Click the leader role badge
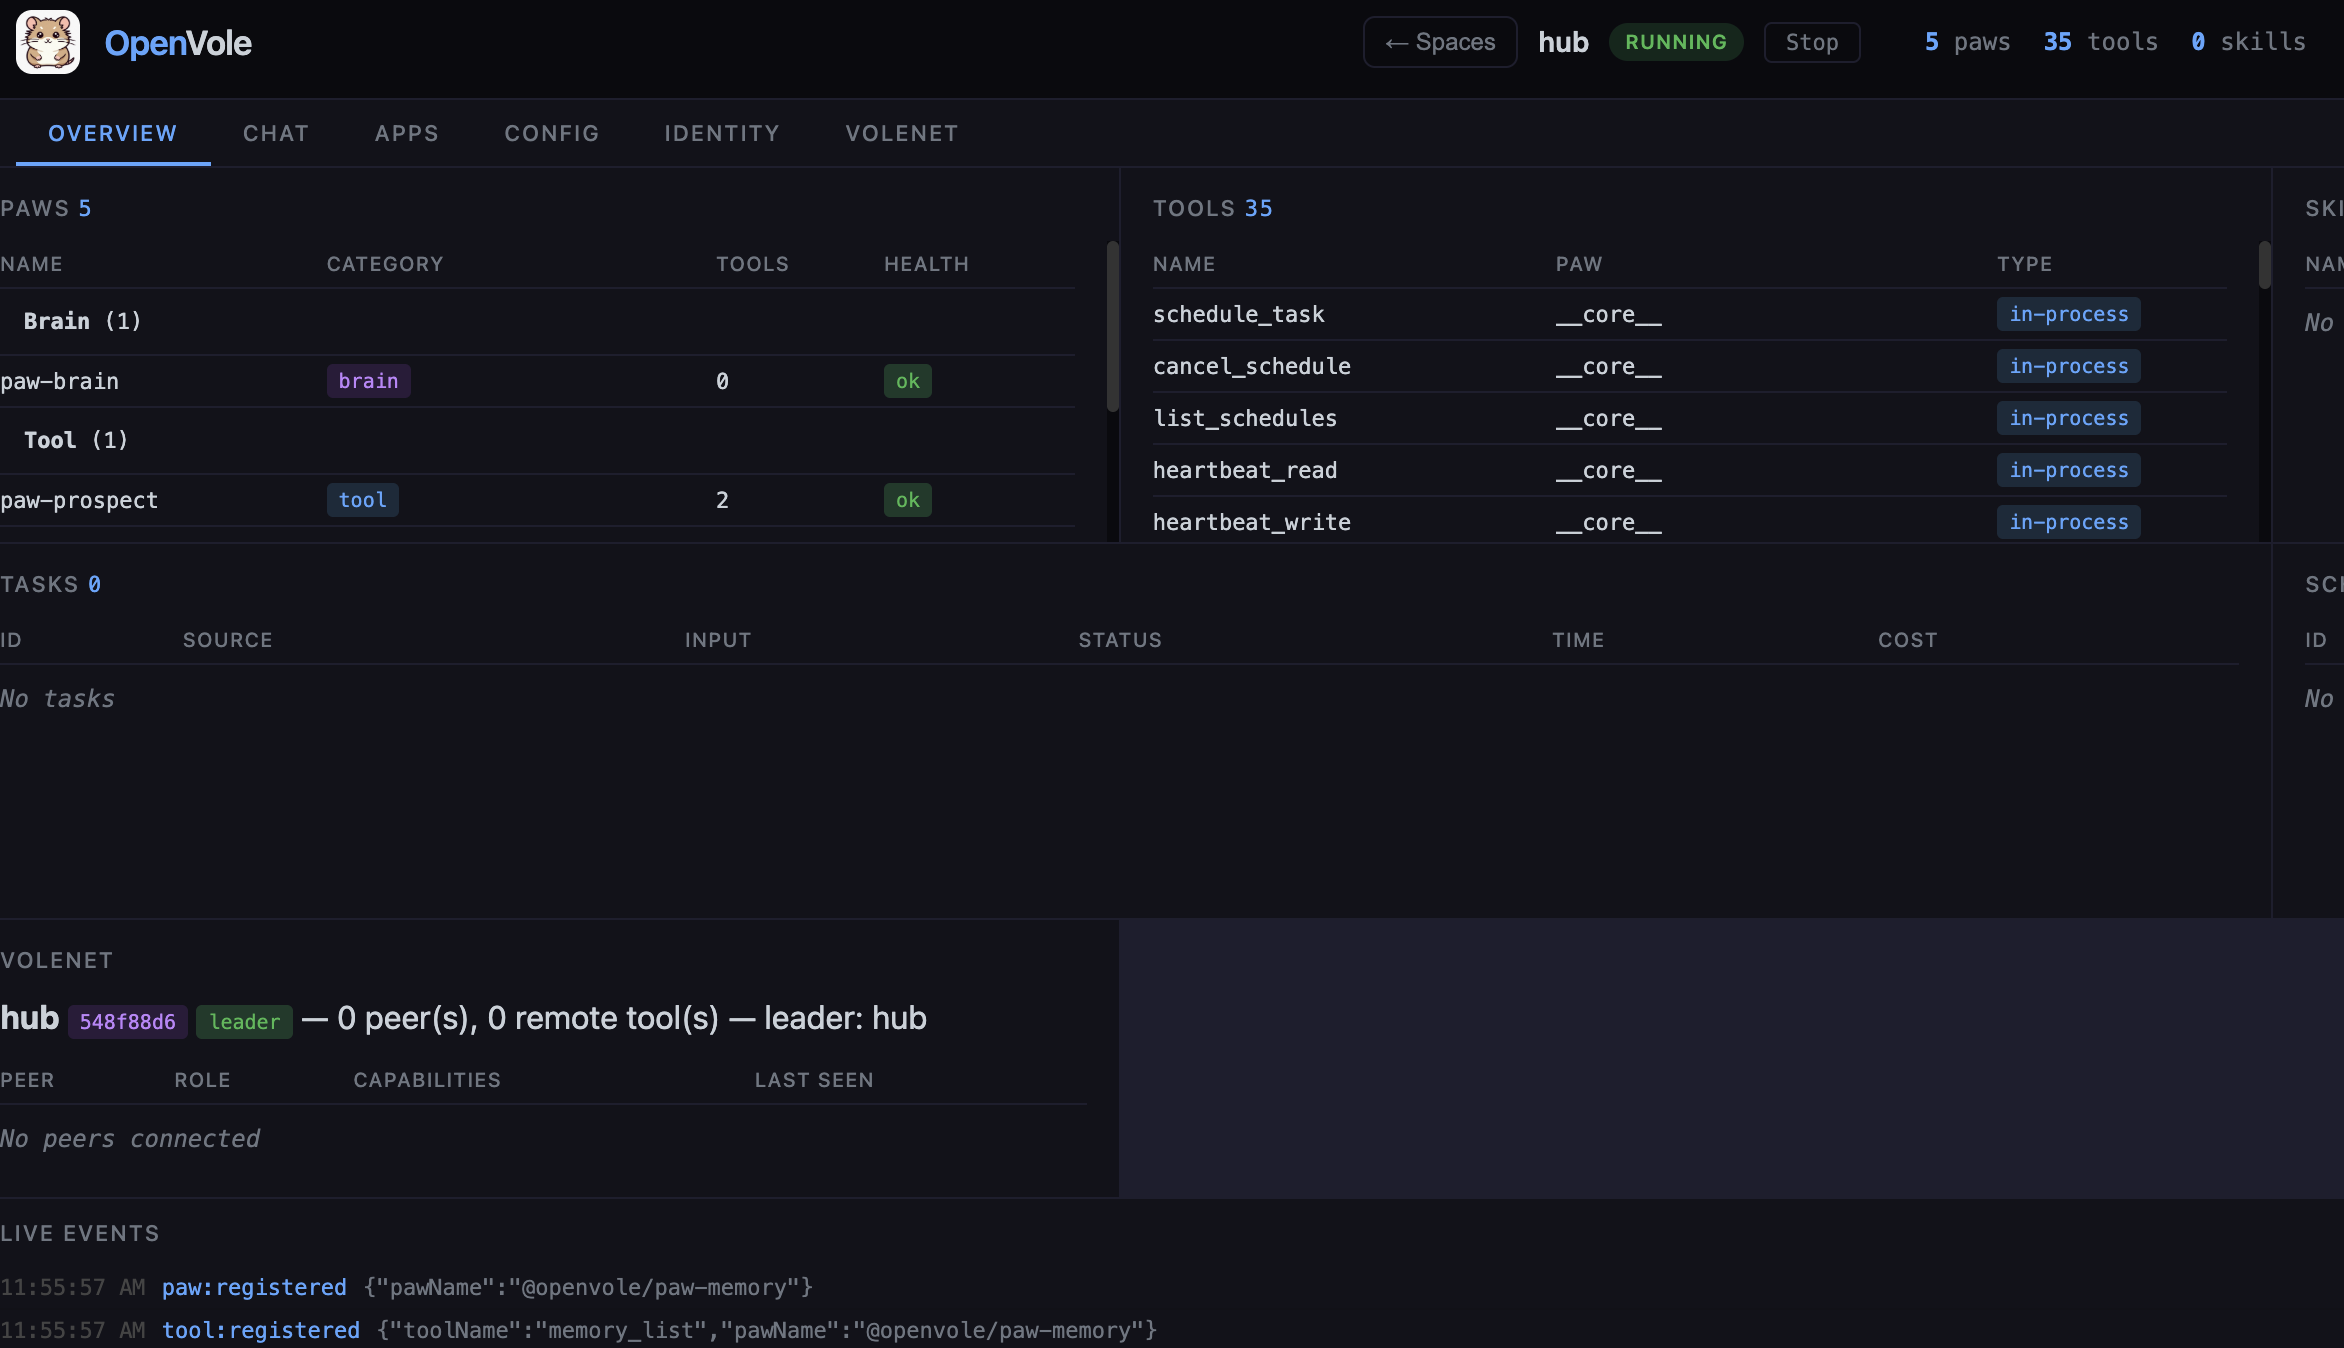 click(244, 1021)
